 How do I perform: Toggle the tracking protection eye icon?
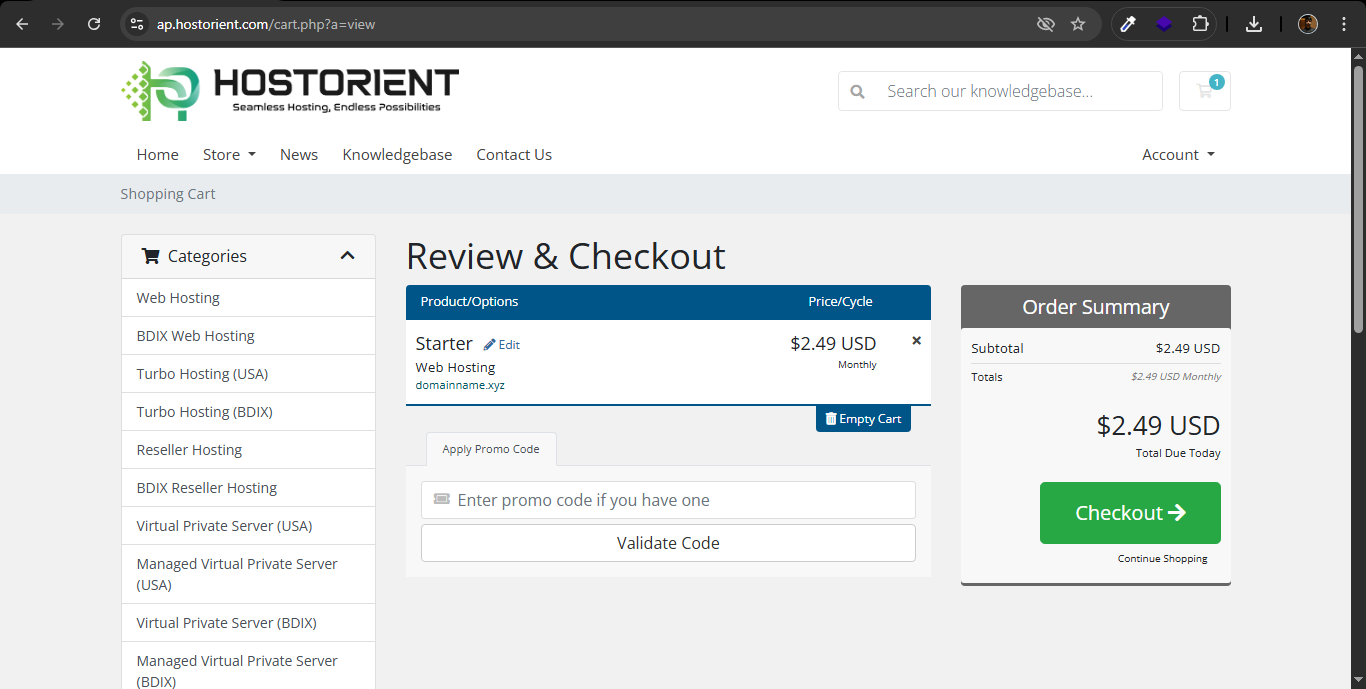pos(1046,24)
